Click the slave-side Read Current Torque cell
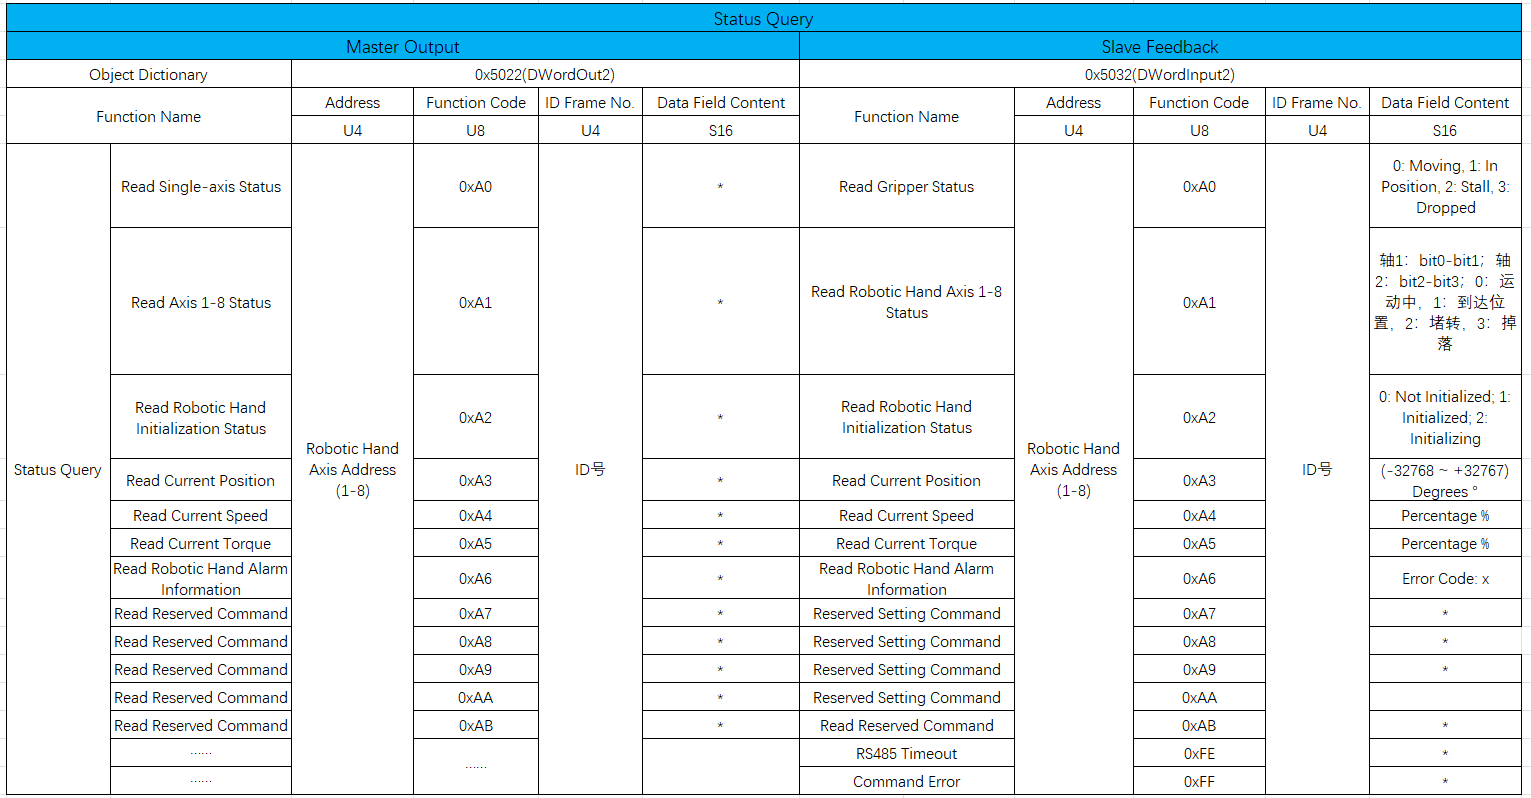The image size is (1531, 798). (x=907, y=543)
